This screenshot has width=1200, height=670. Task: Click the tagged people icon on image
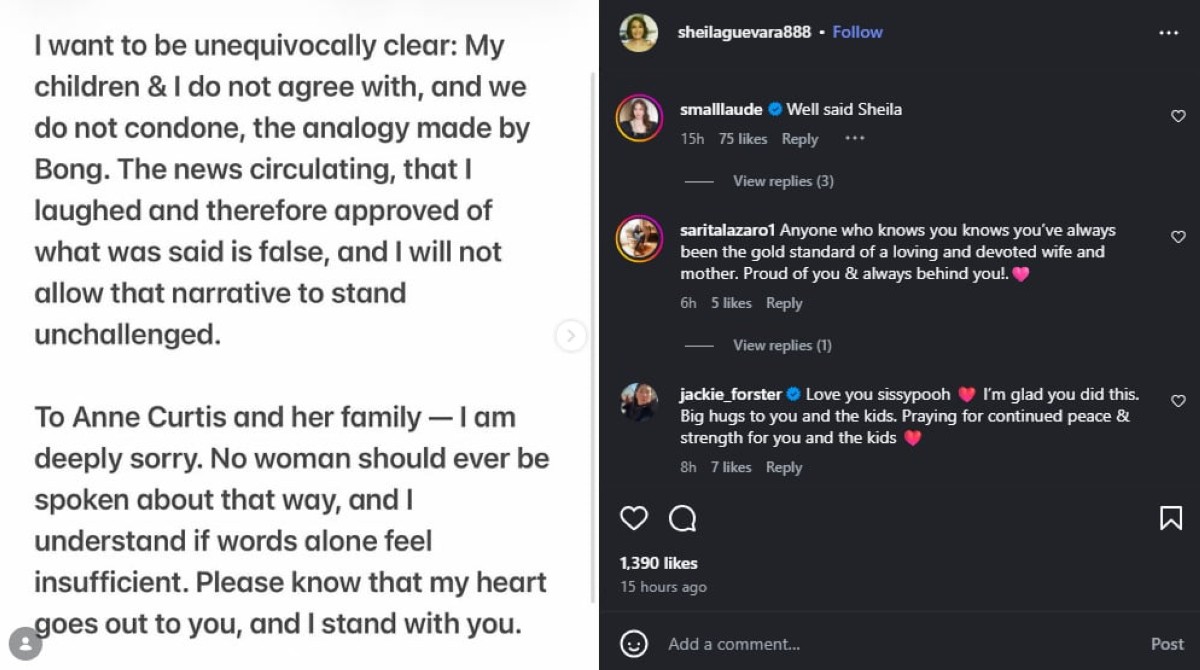pyautogui.click(x=25, y=643)
